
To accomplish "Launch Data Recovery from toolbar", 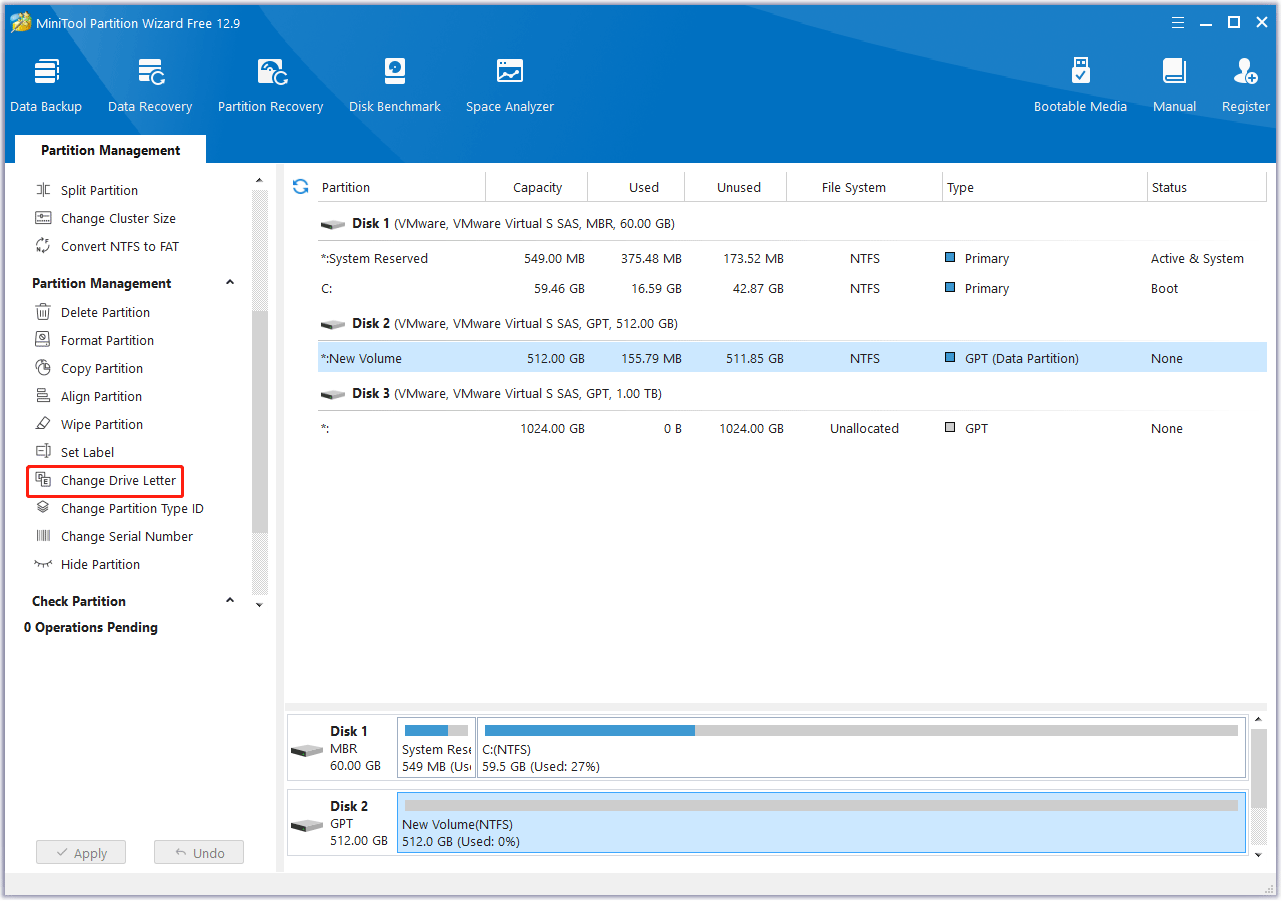I will (150, 85).
